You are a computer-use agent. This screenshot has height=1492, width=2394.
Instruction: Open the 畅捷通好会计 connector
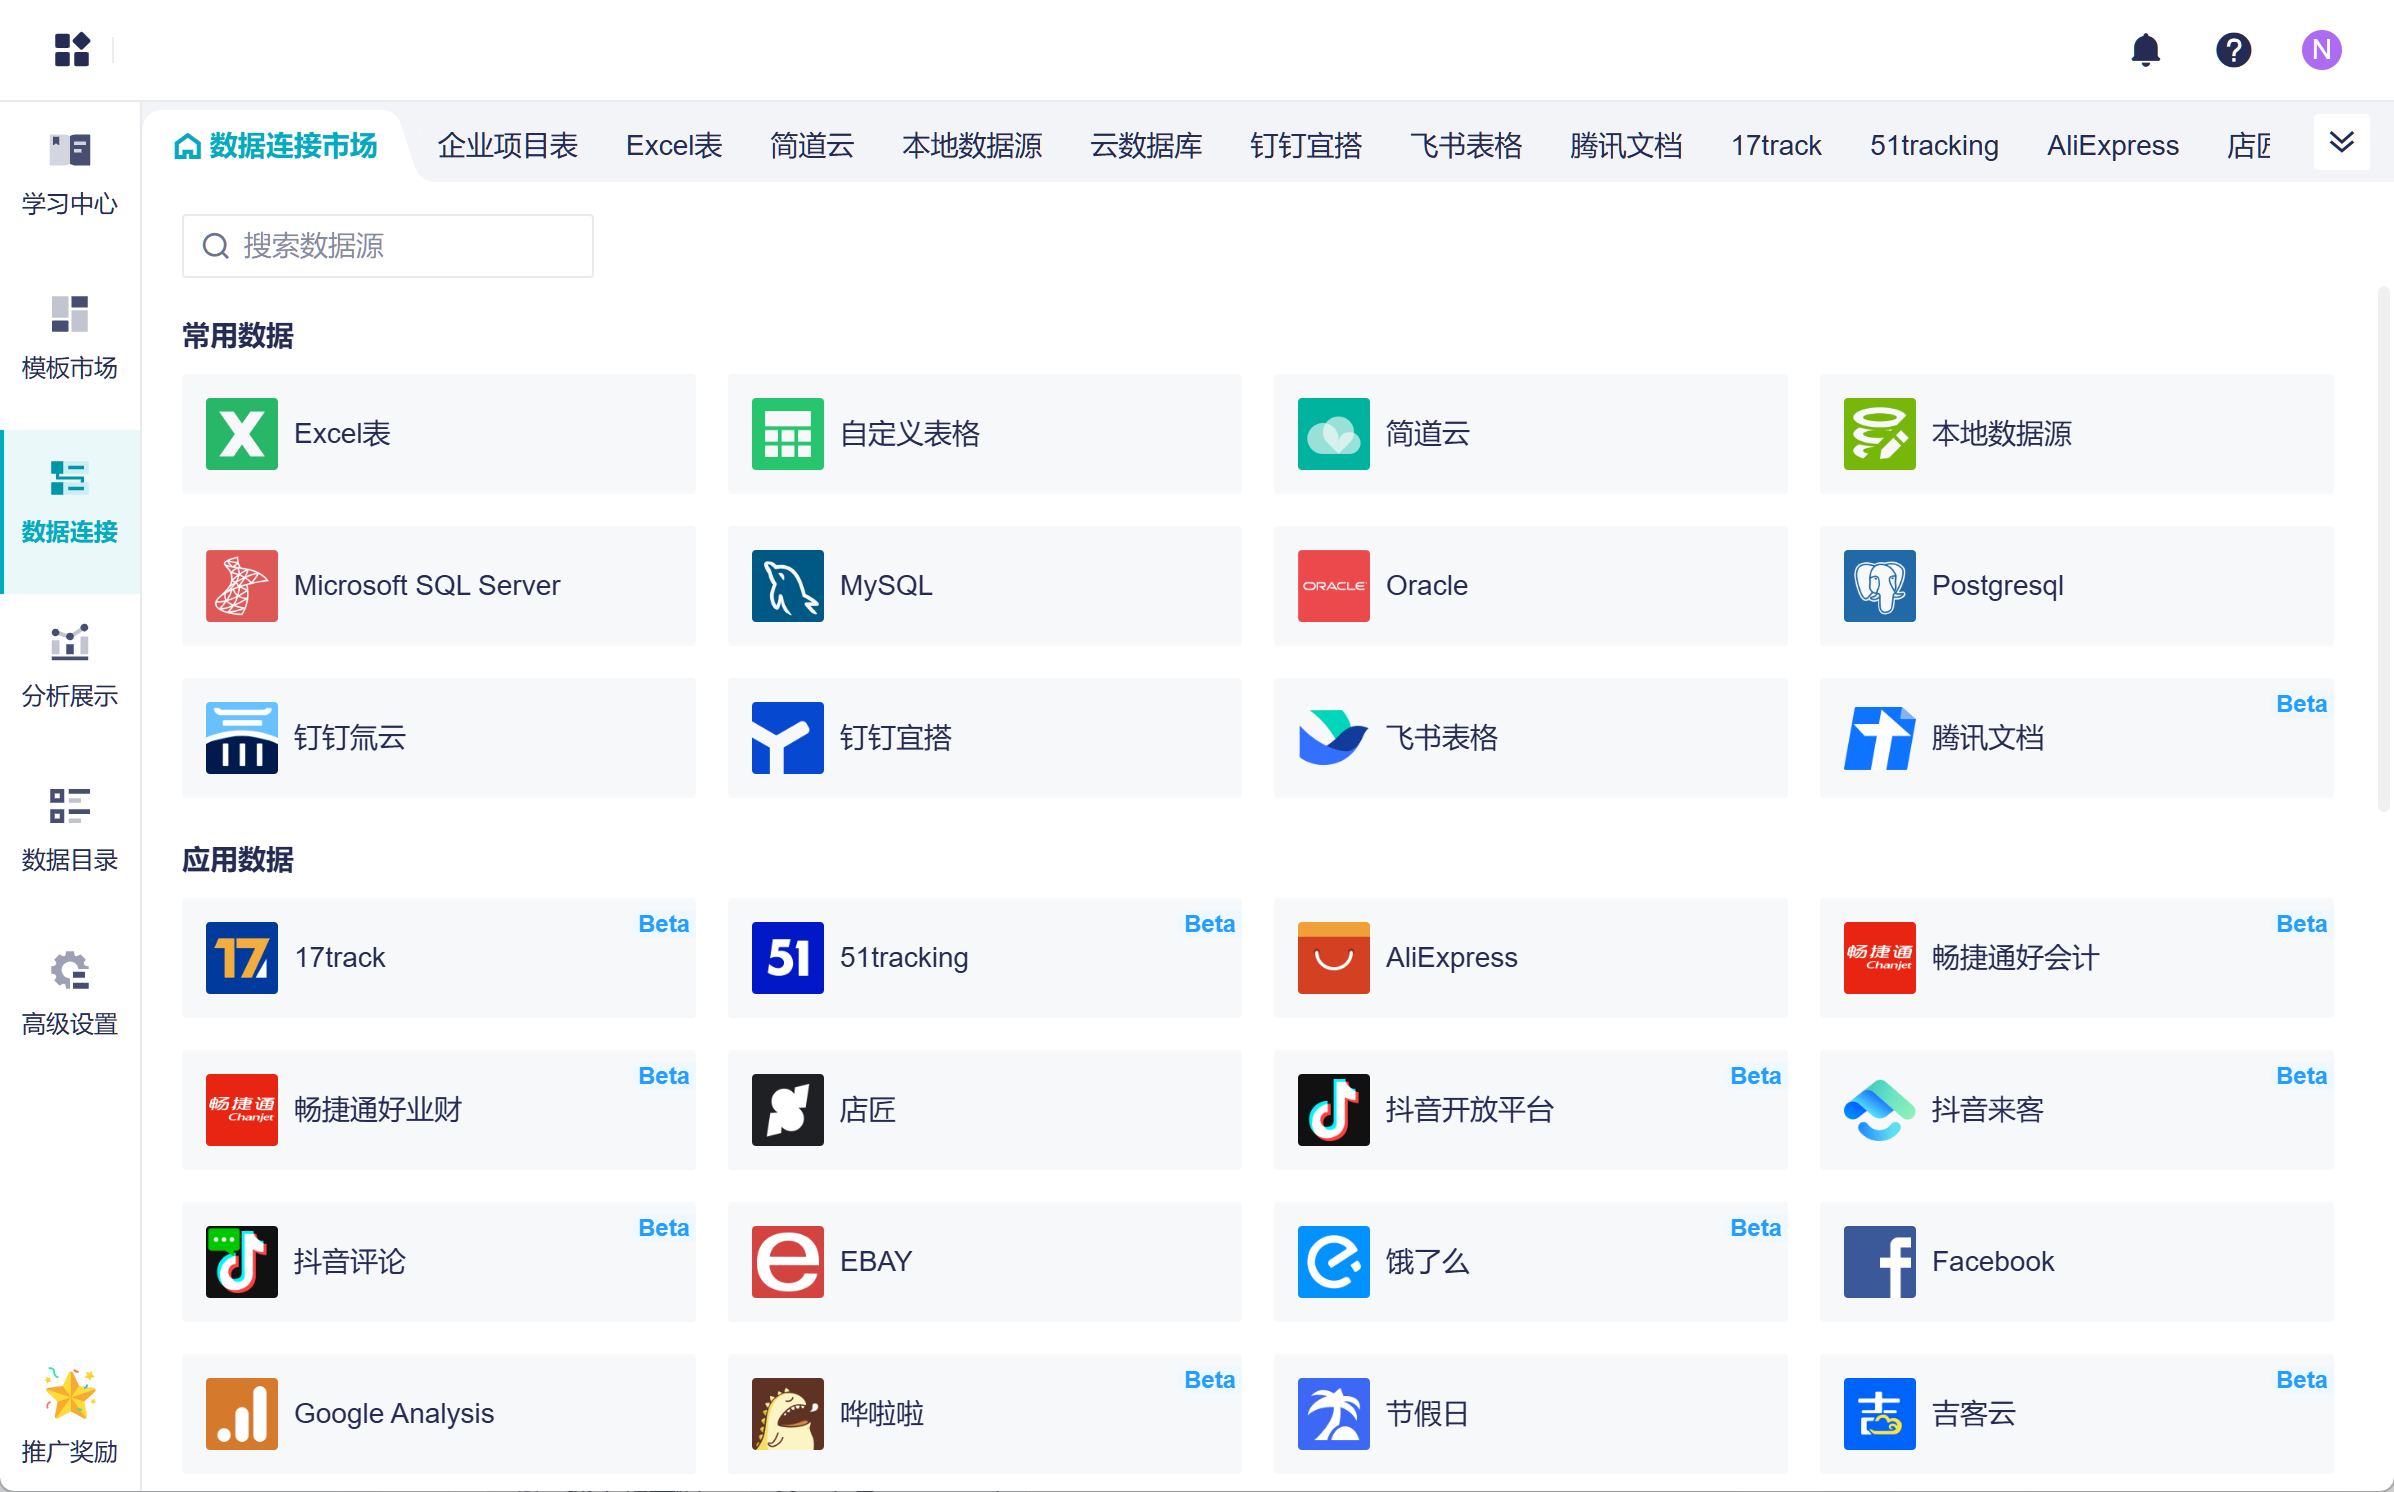pos(2077,958)
